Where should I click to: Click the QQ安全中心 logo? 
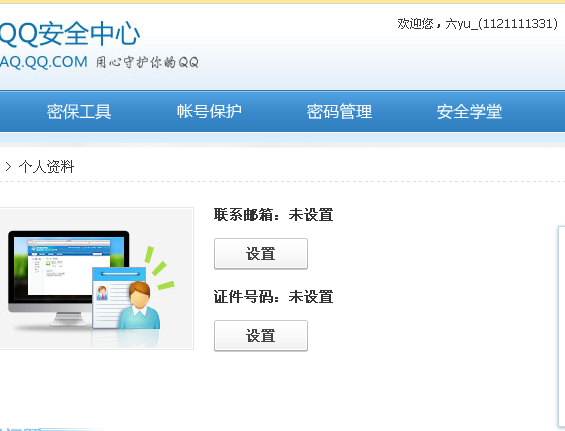(x=70, y=34)
